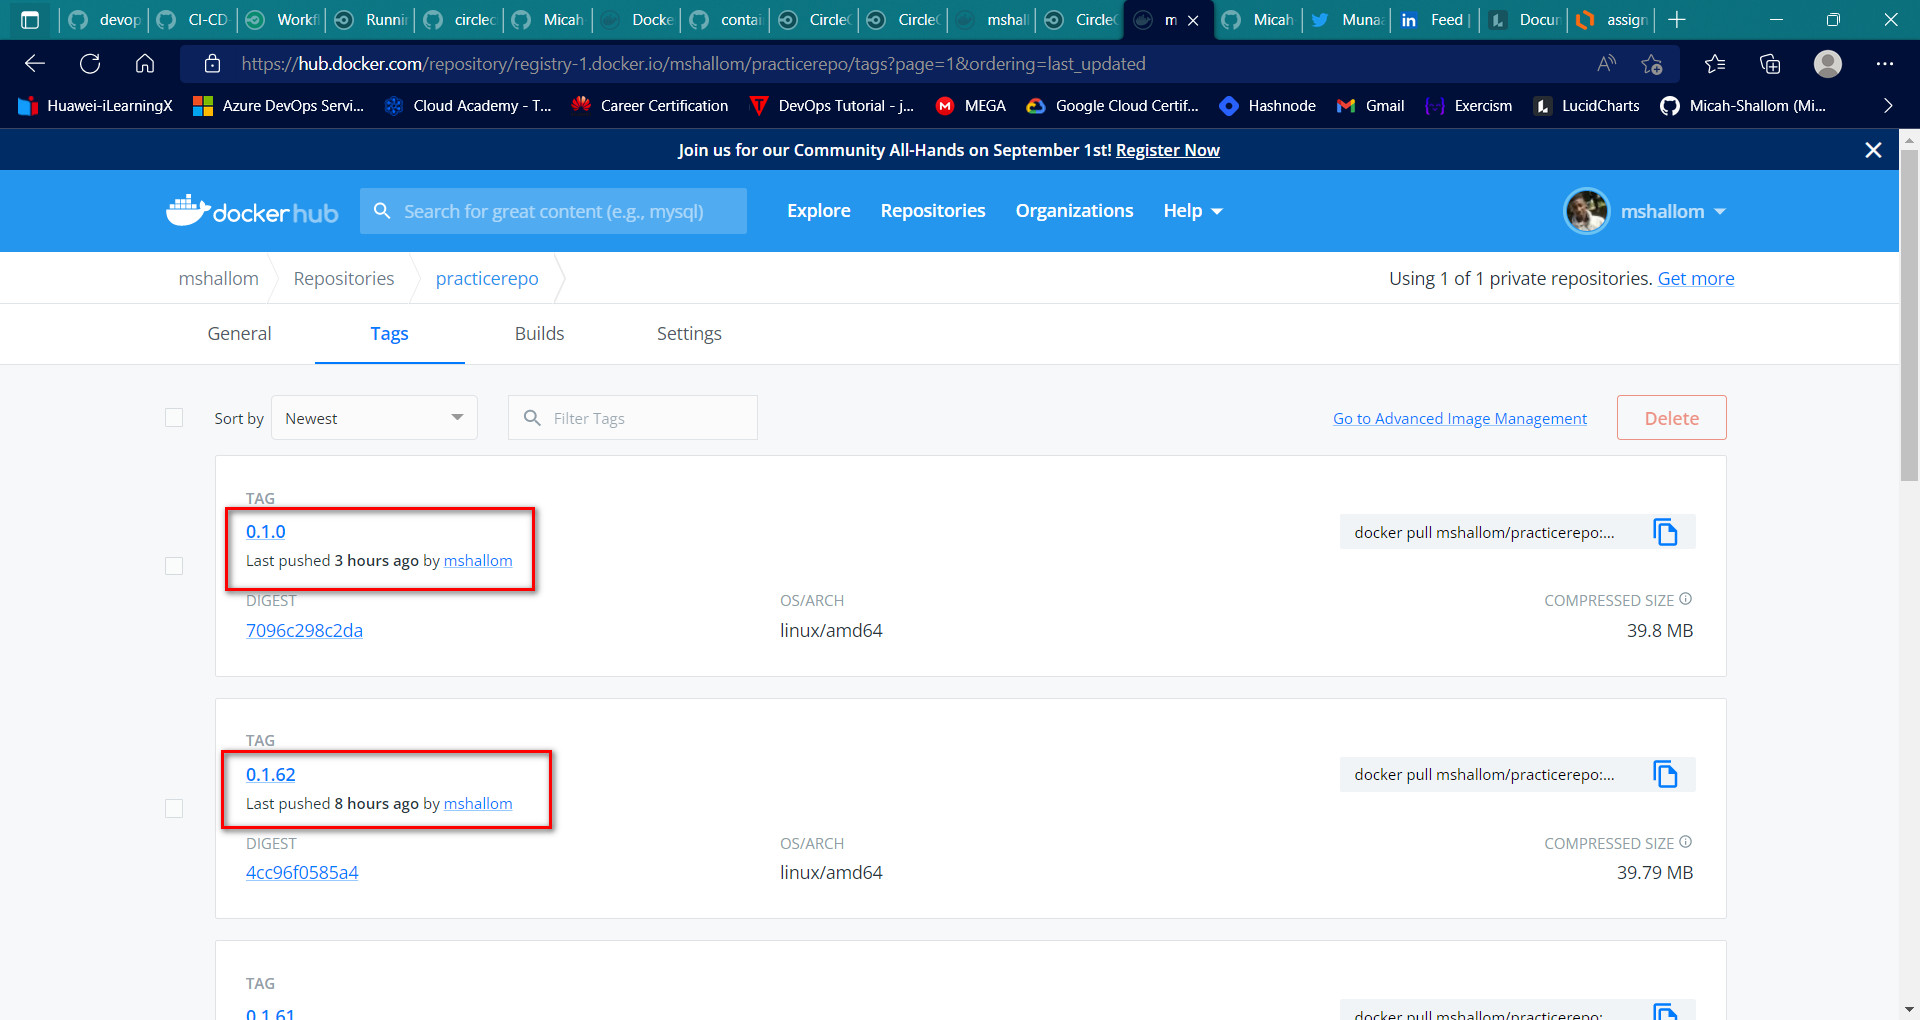Select the checkbox for tag 0.1.0
Viewport: 1920px width, 1020px height.
174,566
